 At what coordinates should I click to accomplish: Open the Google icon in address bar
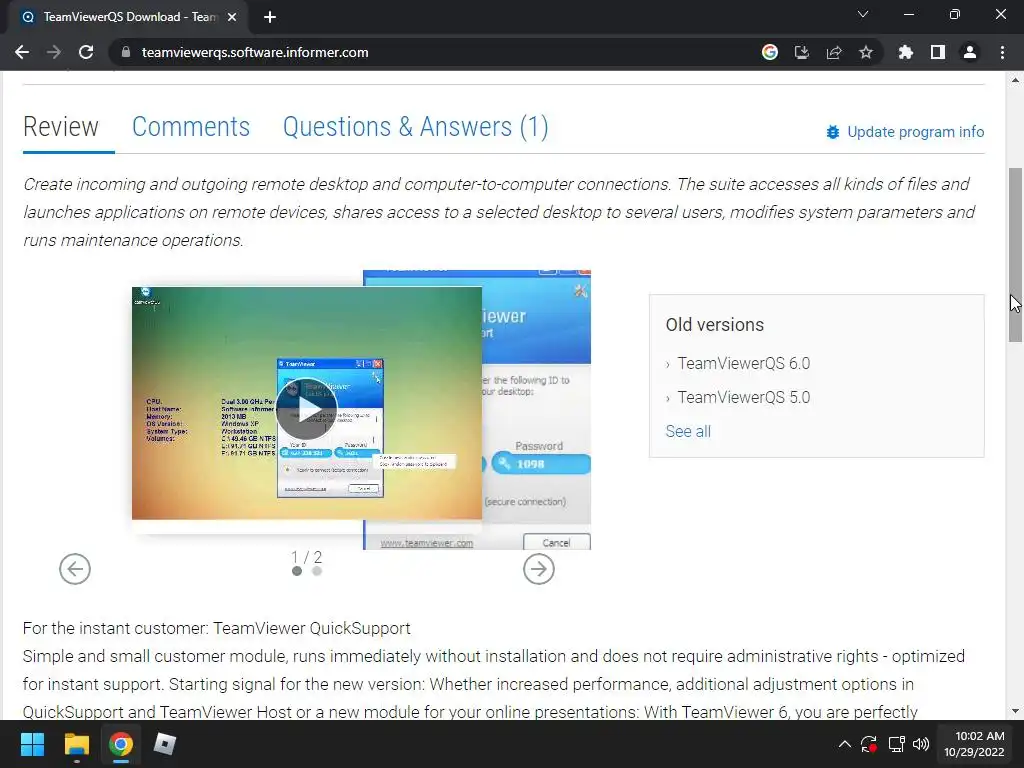tap(770, 52)
